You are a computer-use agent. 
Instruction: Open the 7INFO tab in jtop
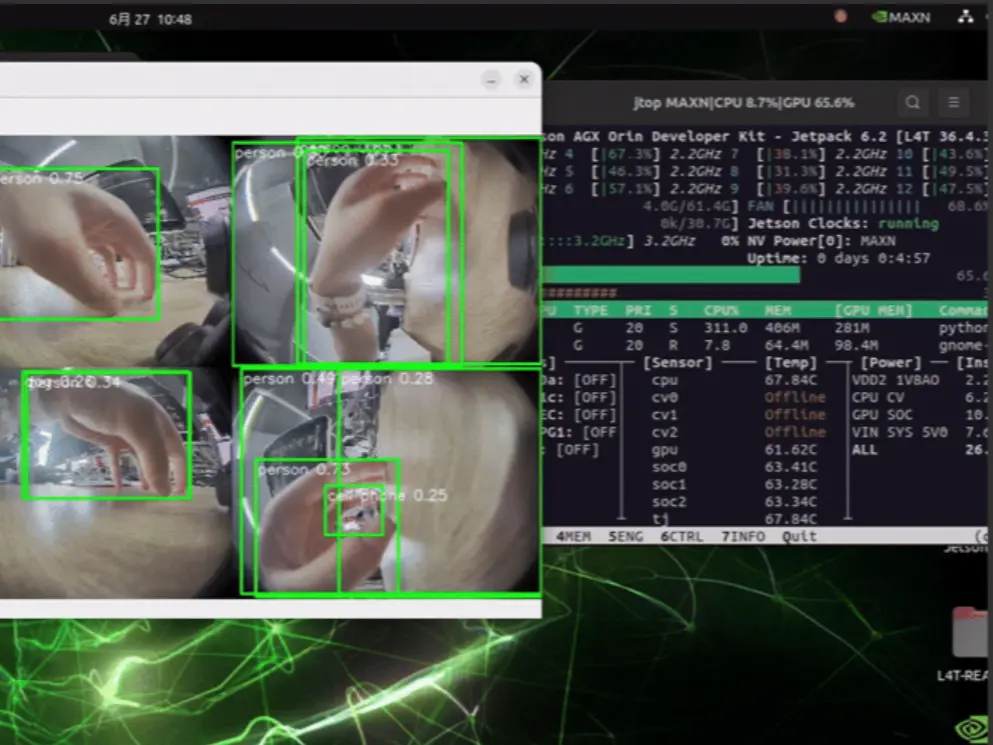click(x=741, y=537)
